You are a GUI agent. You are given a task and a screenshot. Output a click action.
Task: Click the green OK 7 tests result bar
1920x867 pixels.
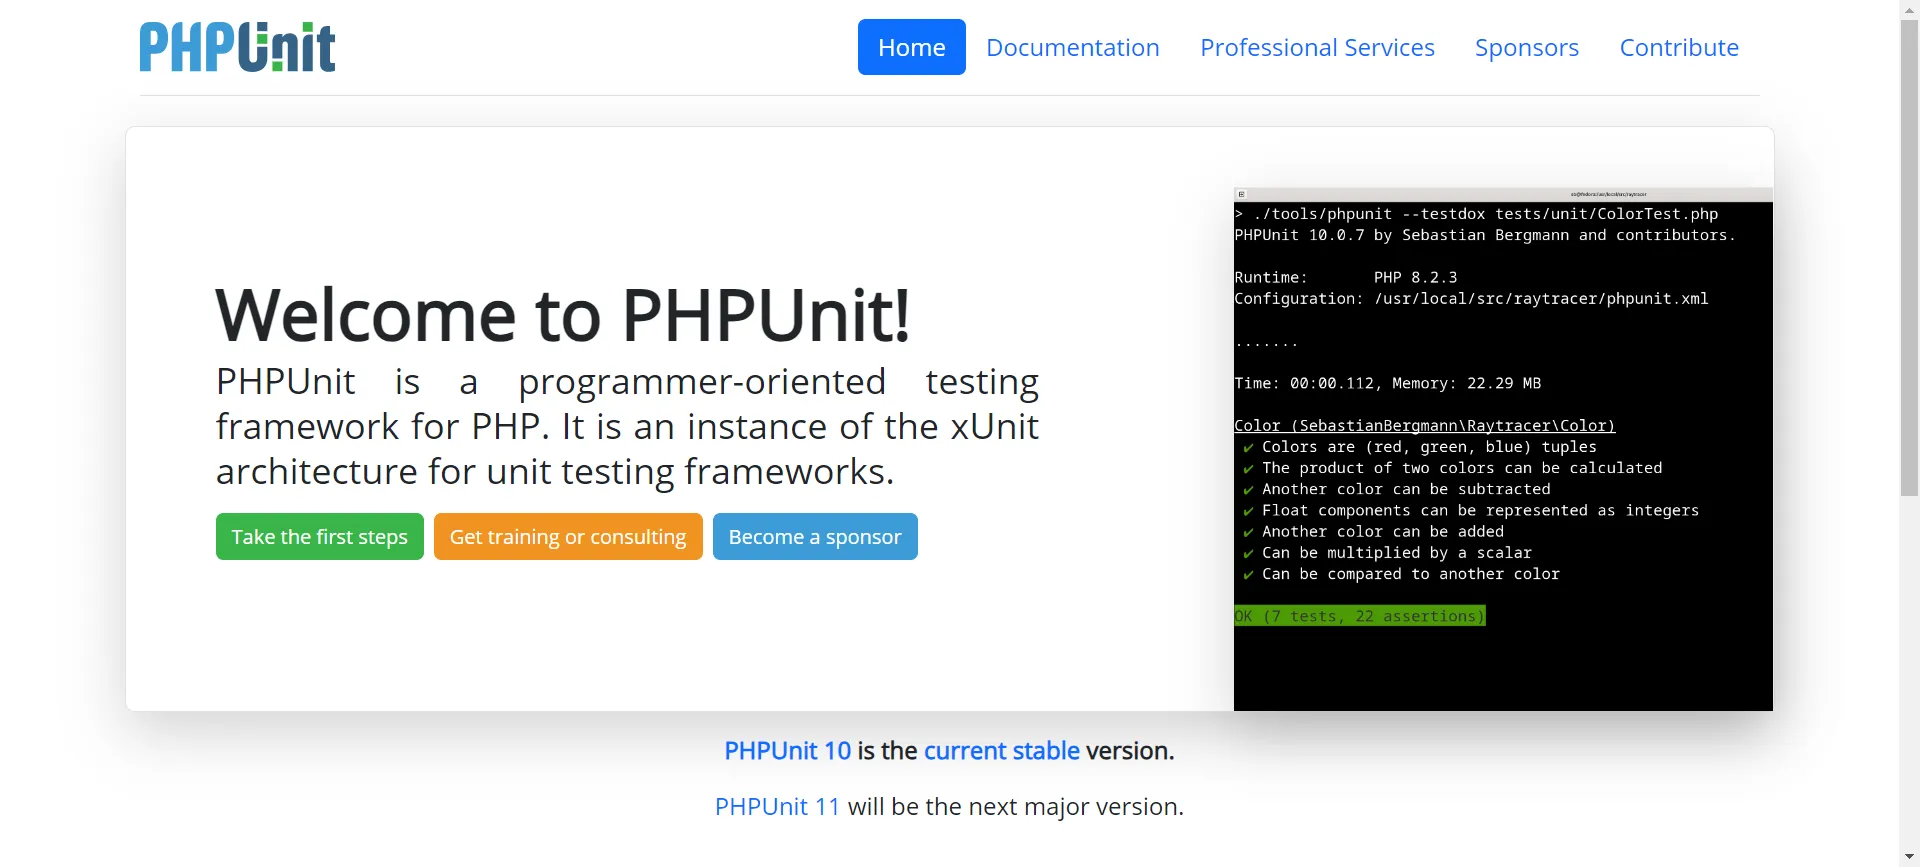[x=1359, y=616]
